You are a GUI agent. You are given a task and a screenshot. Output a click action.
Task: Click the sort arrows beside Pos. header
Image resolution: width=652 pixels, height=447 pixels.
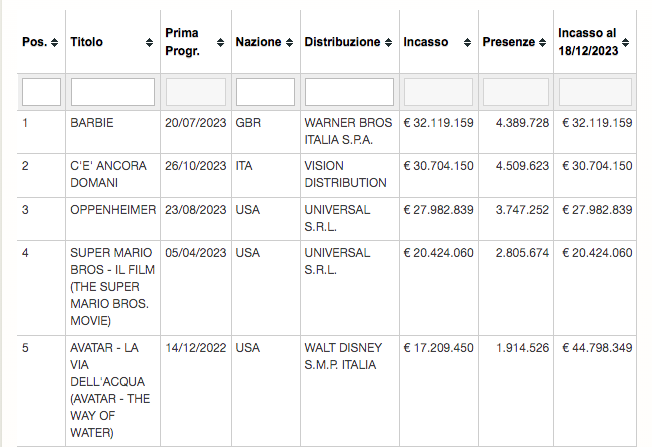(x=53, y=43)
